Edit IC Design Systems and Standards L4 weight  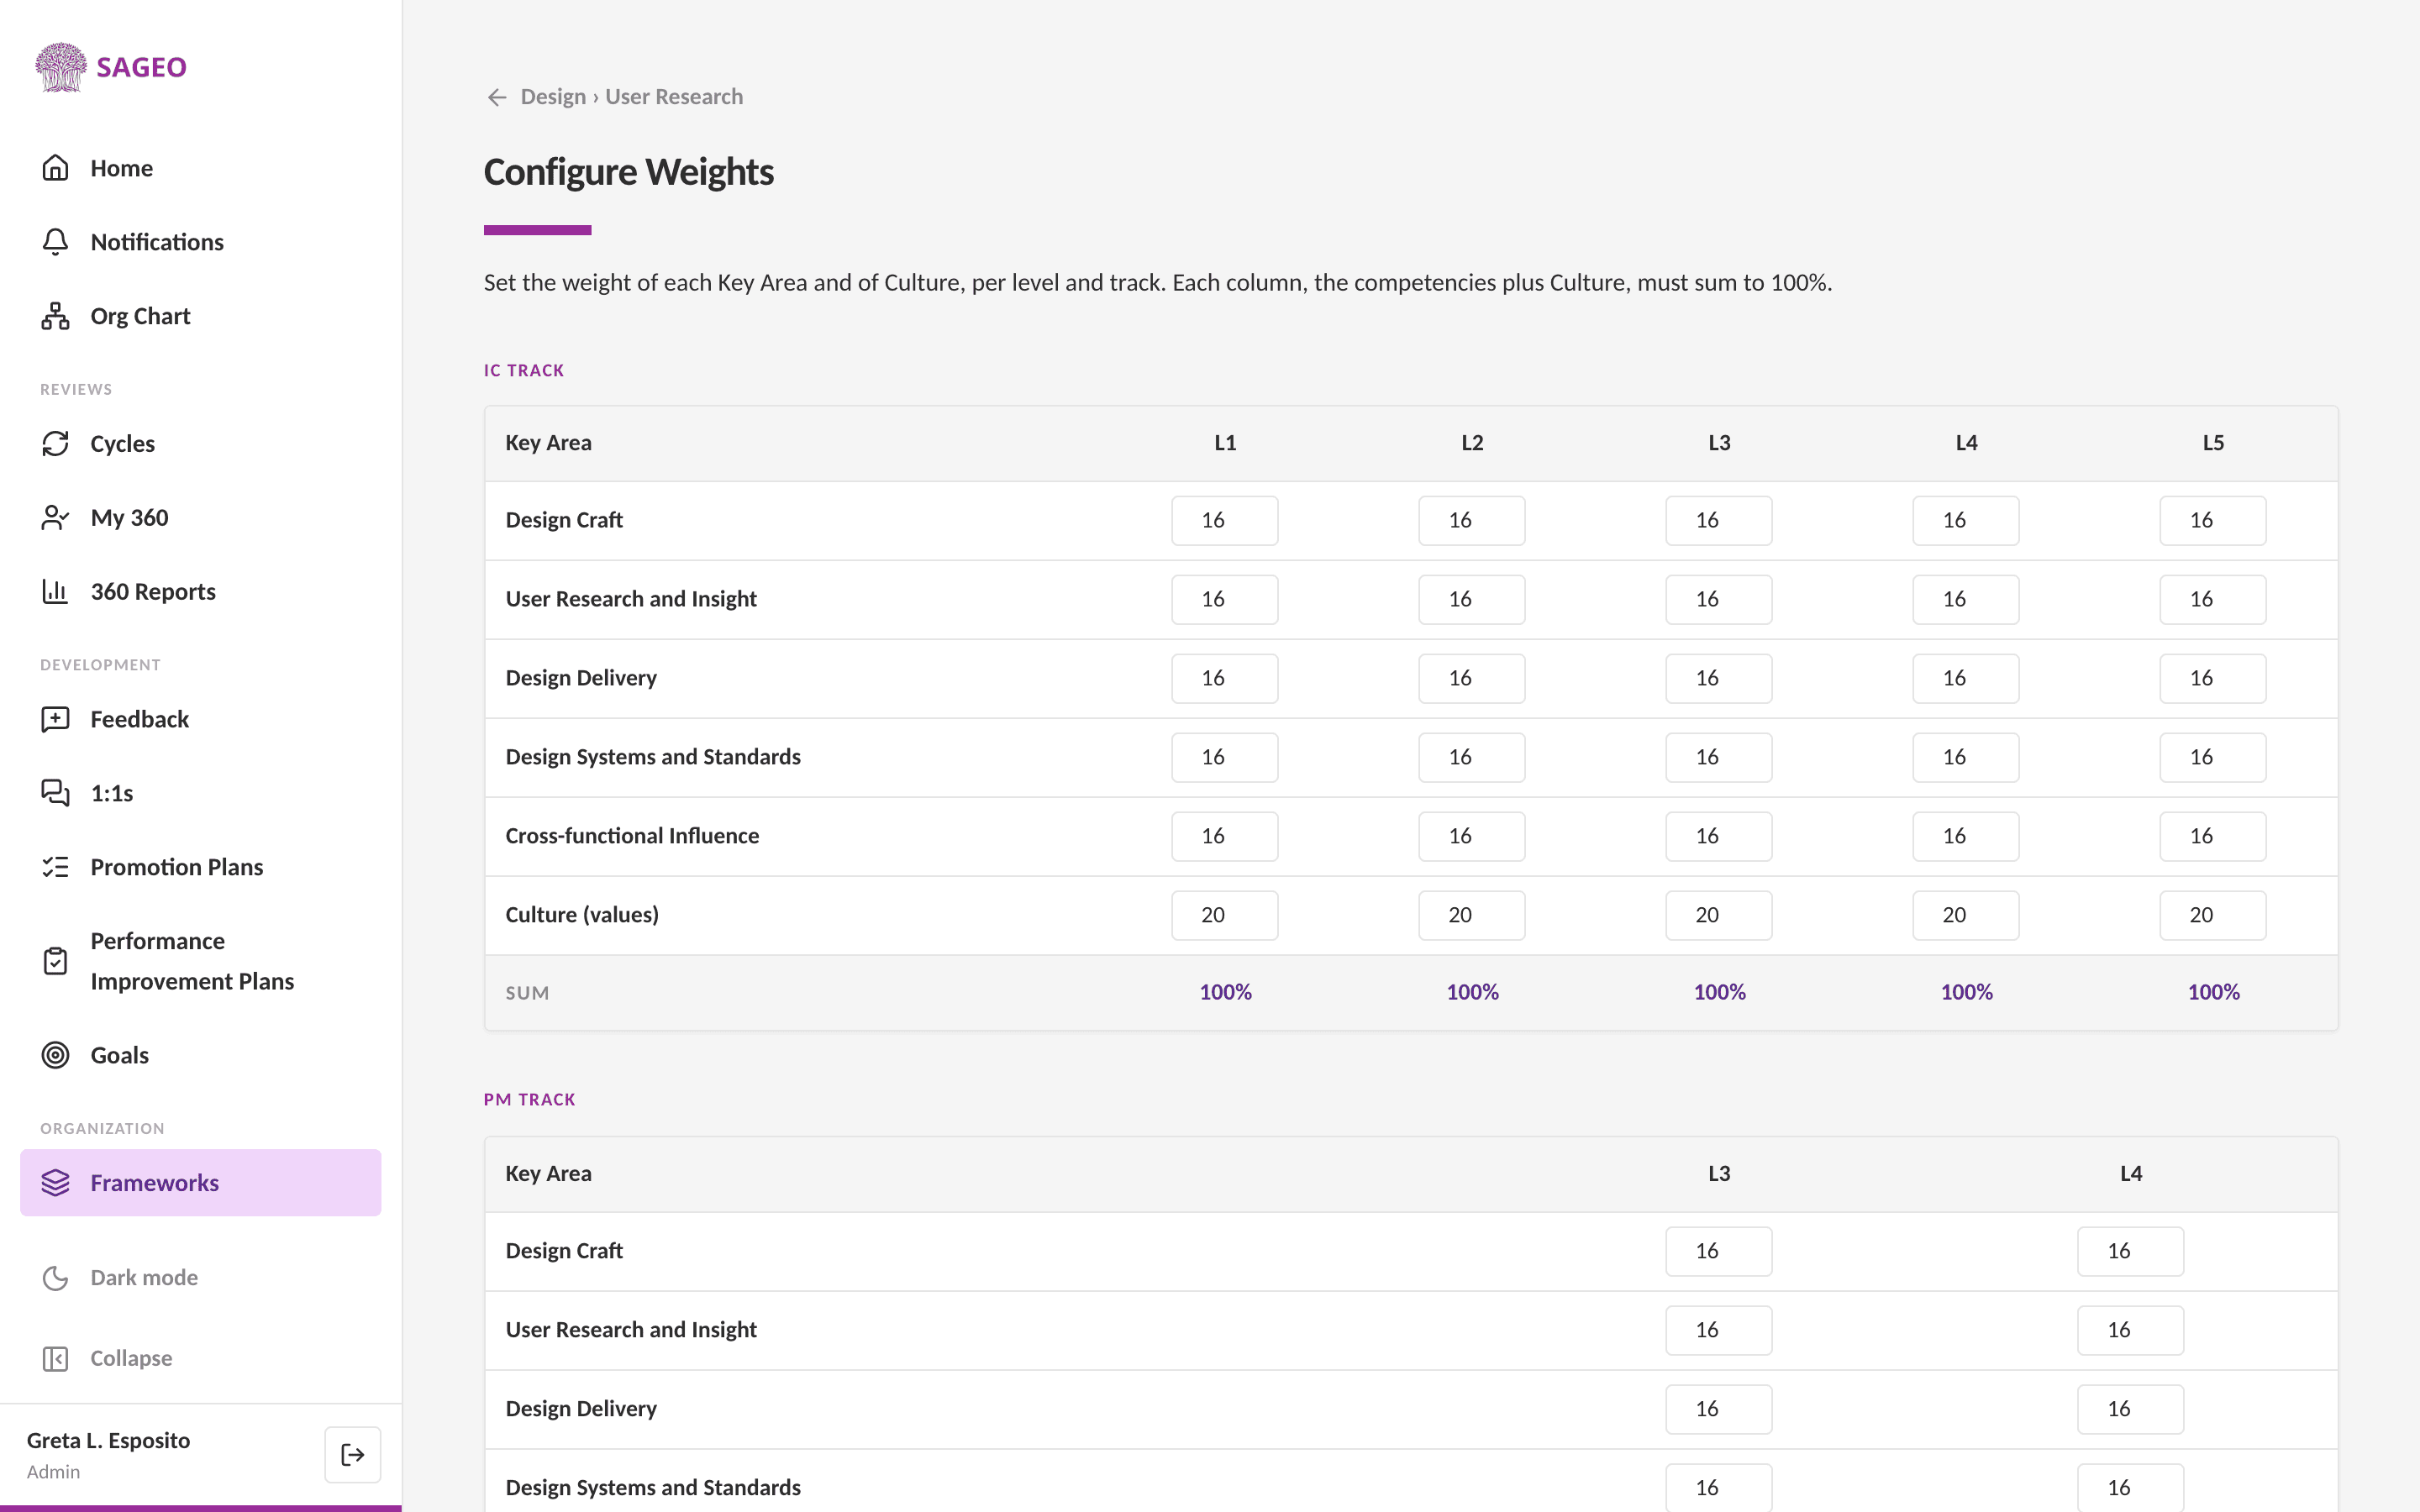(1966, 757)
